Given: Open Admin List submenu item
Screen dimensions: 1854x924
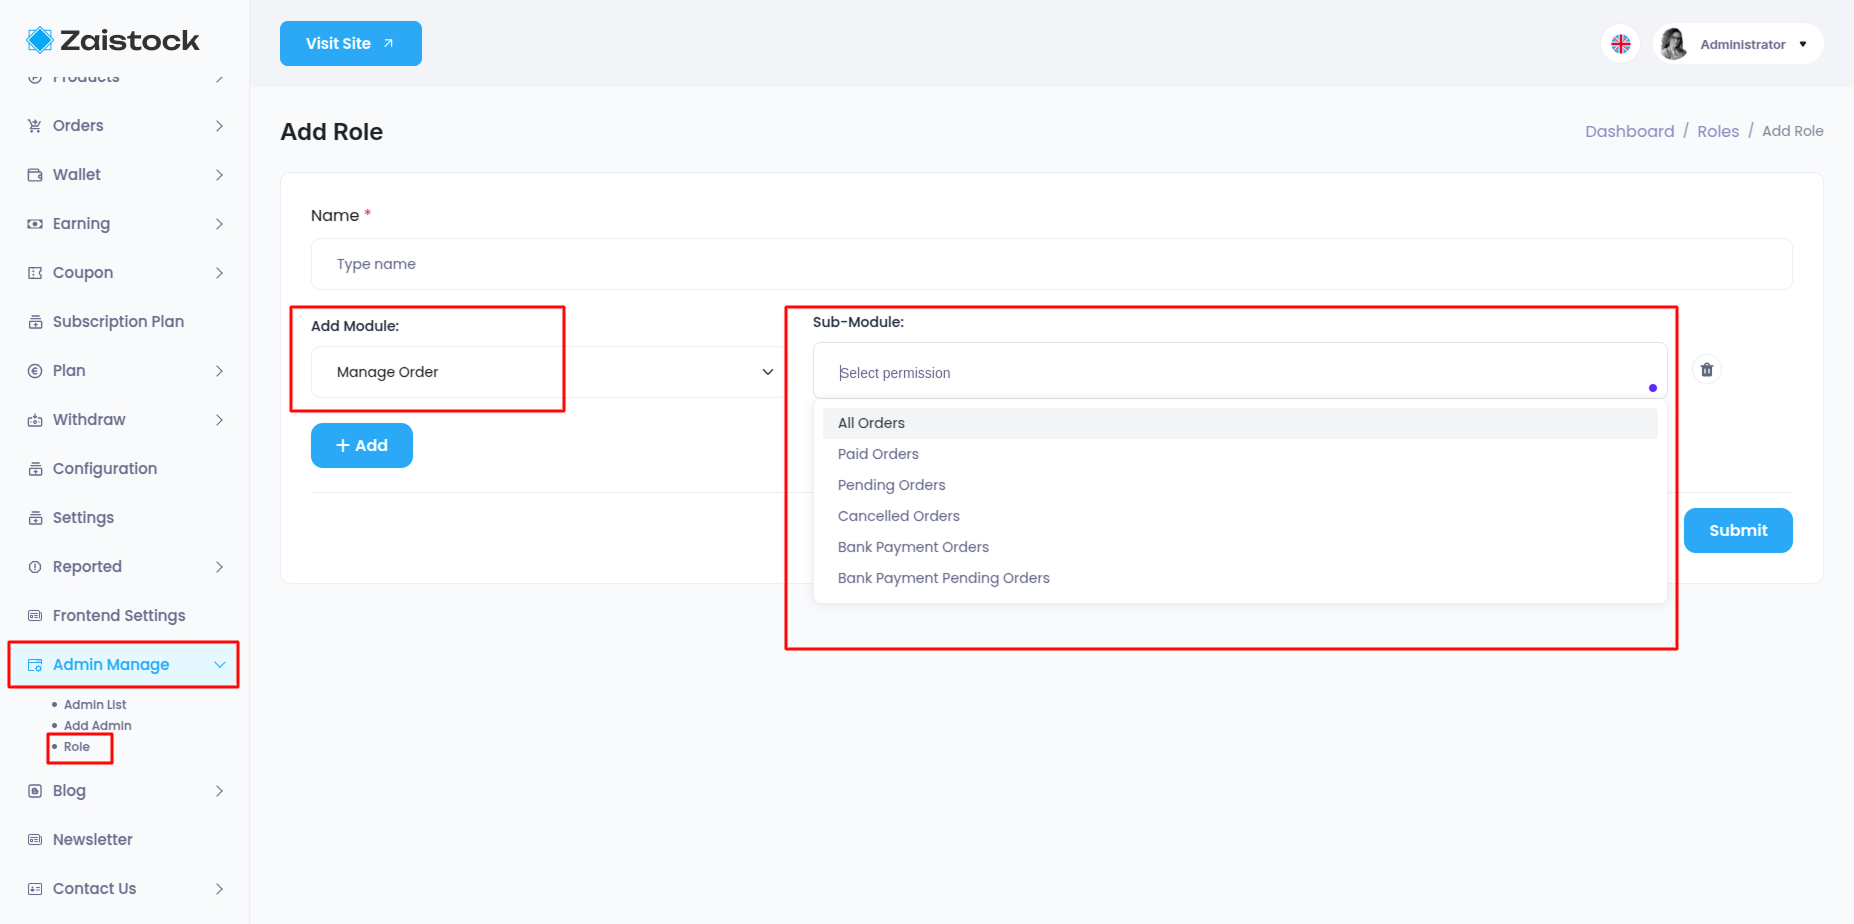Looking at the screenshot, I should 95,705.
